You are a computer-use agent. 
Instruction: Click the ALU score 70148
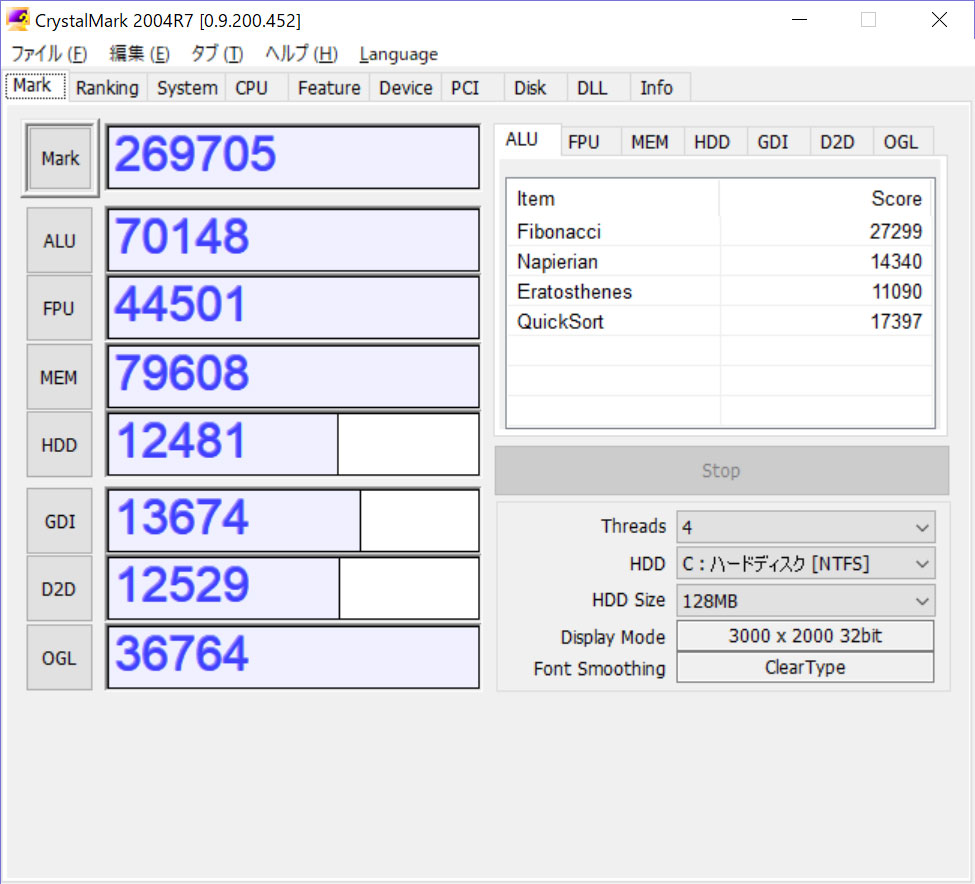[293, 241]
